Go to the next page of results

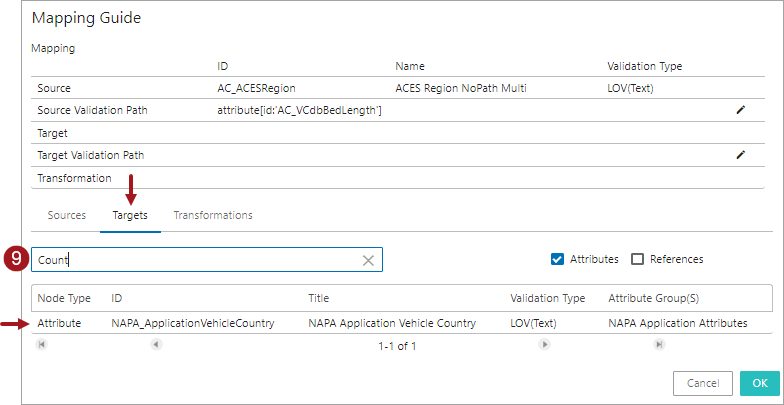click(x=544, y=345)
